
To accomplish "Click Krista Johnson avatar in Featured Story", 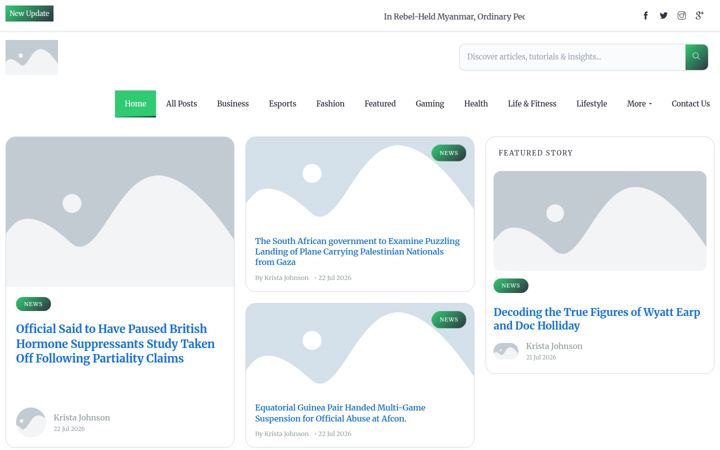I will pyautogui.click(x=506, y=351).
